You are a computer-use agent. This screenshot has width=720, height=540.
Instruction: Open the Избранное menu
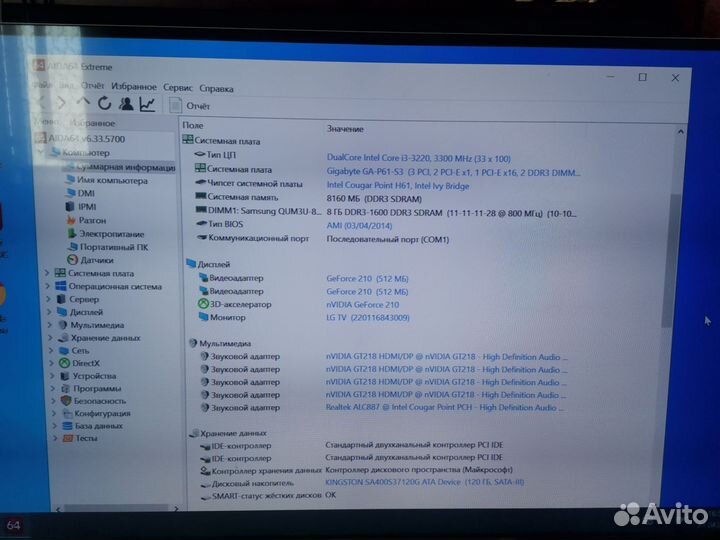134,86
